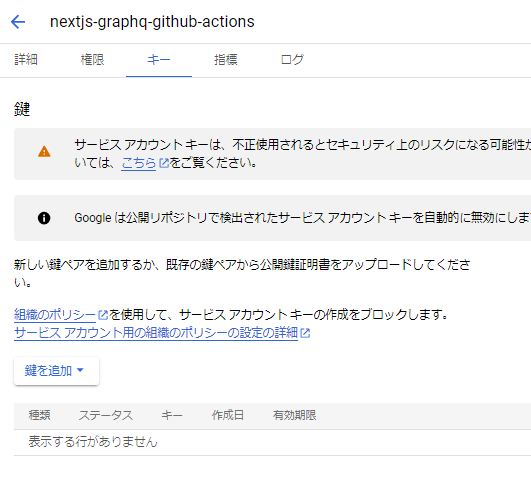Click the 作成日 column header
This screenshot has width=531, height=479.
point(228,415)
